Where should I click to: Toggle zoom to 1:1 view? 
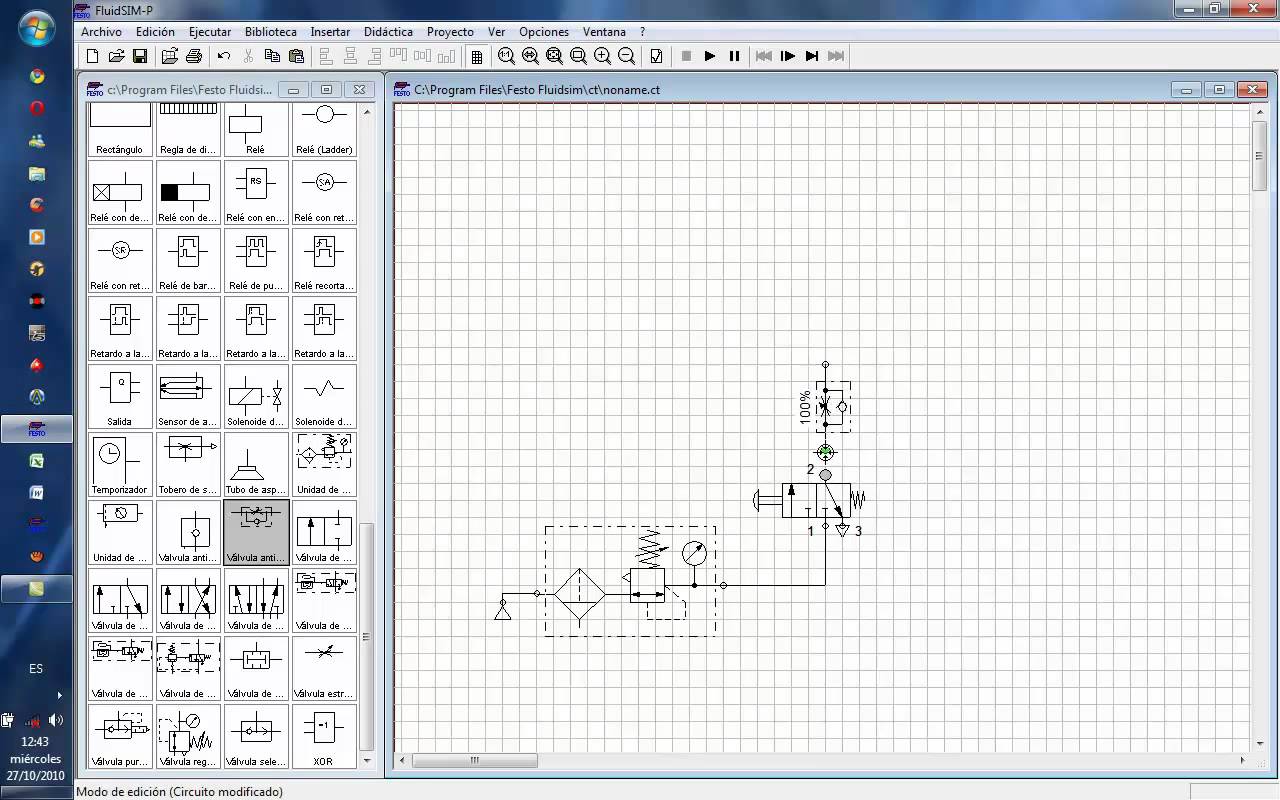click(508, 56)
